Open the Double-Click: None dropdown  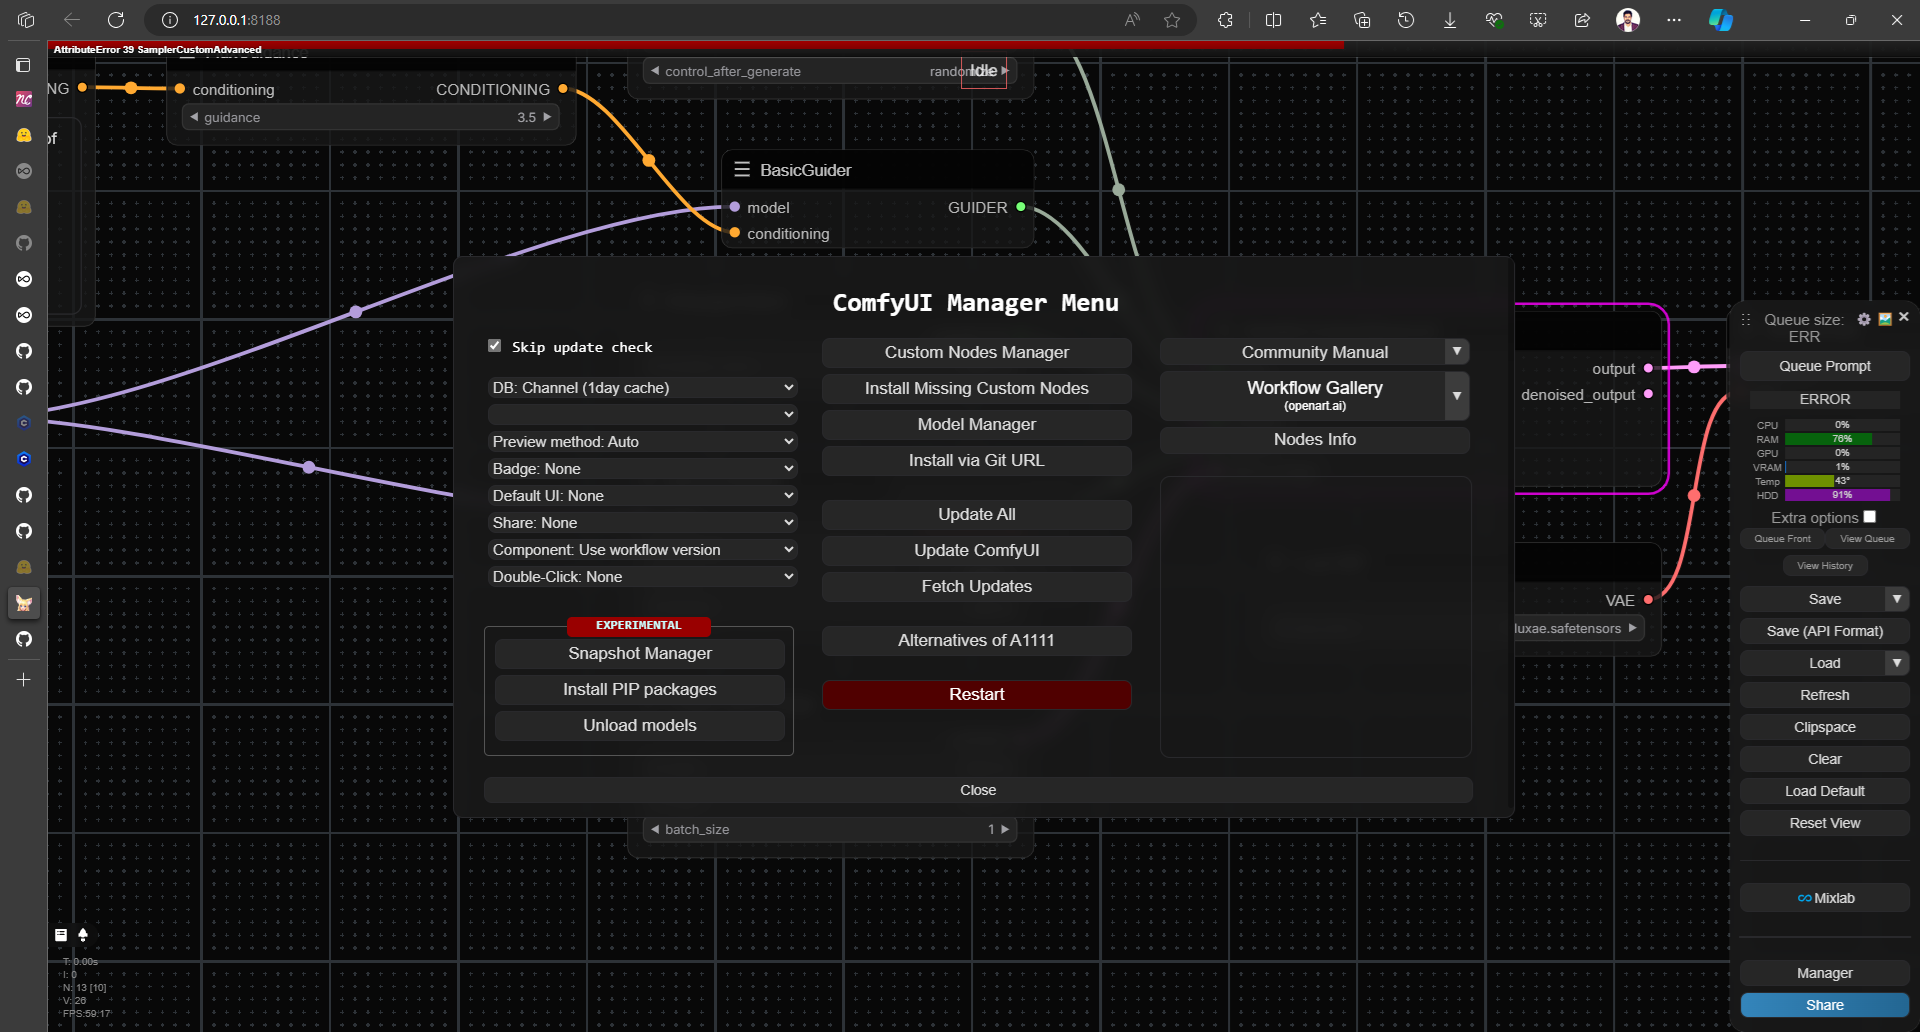click(x=643, y=577)
